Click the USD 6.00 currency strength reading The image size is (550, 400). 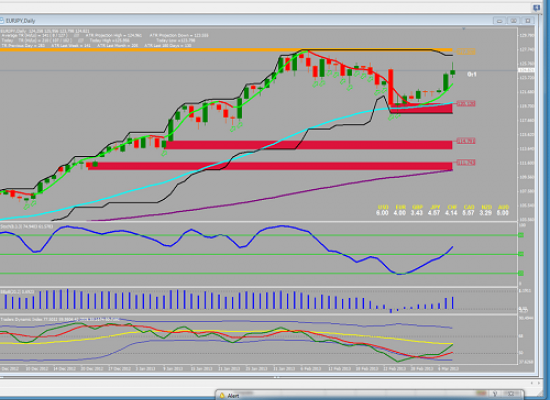(382, 210)
